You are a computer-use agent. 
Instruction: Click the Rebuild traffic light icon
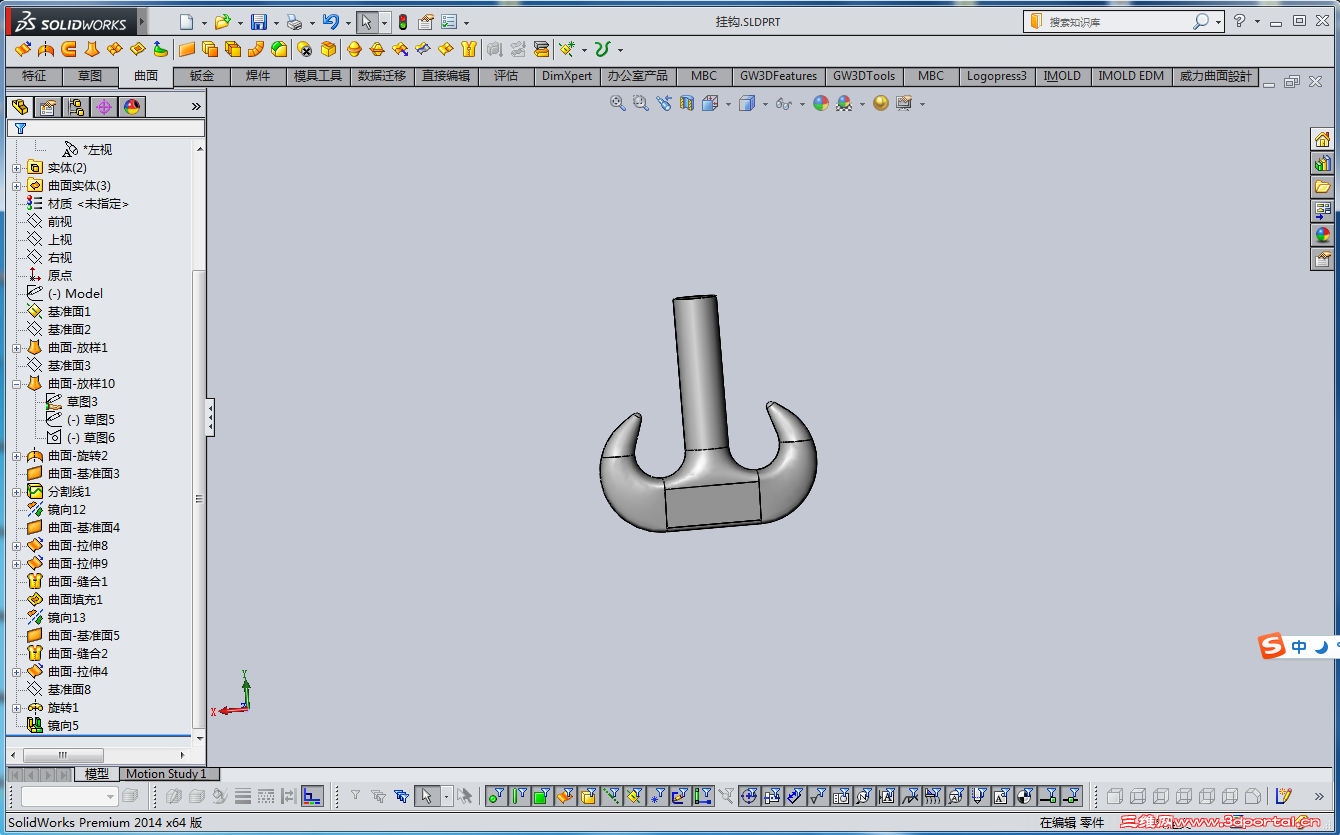[403, 22]
